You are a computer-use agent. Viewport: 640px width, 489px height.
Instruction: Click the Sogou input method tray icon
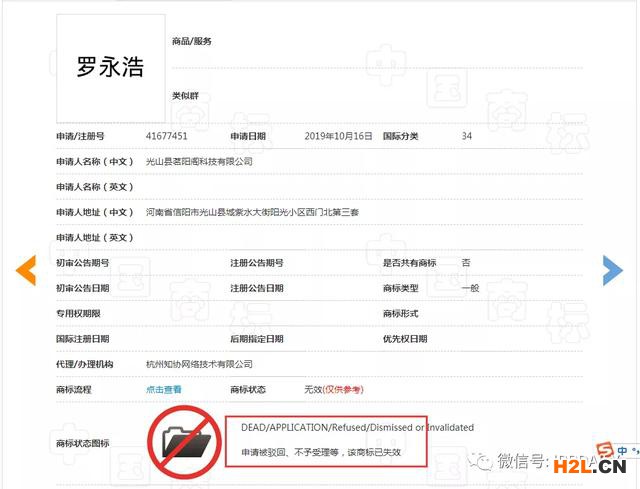click(x=605, y=450)
